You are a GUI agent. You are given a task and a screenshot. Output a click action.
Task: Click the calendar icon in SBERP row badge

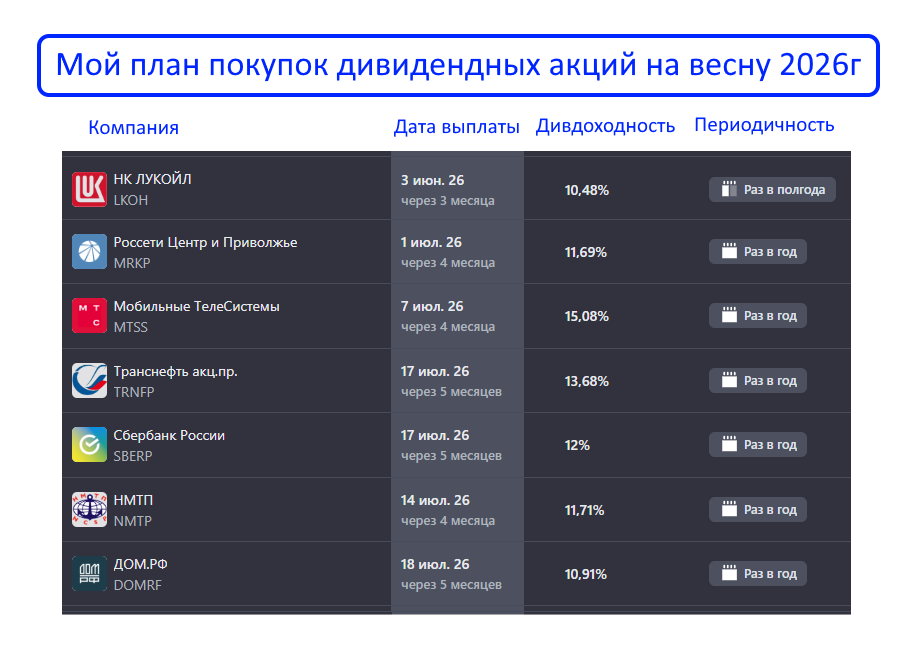[729, 444]
